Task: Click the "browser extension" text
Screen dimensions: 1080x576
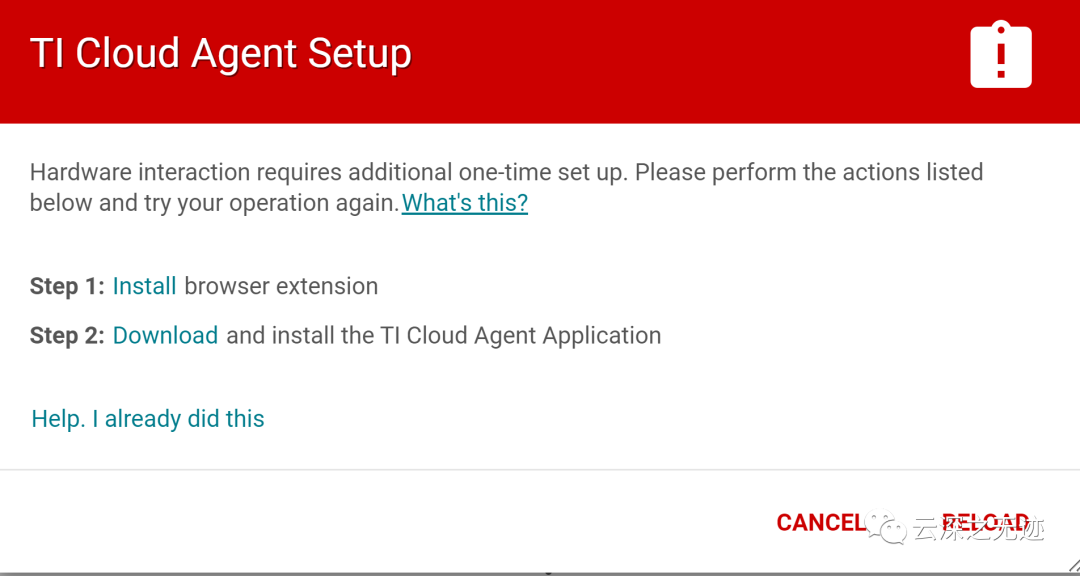Action: [281, 286]
